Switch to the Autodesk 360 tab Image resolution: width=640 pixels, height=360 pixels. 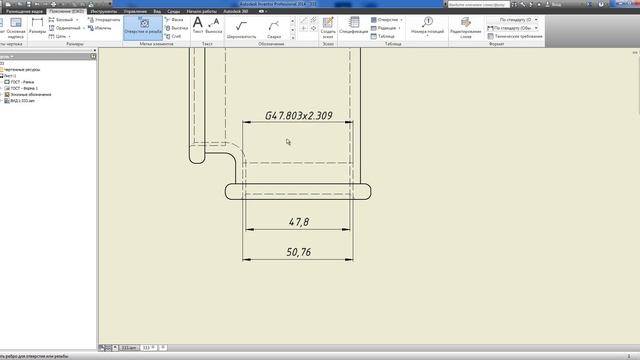pos(236,11)
